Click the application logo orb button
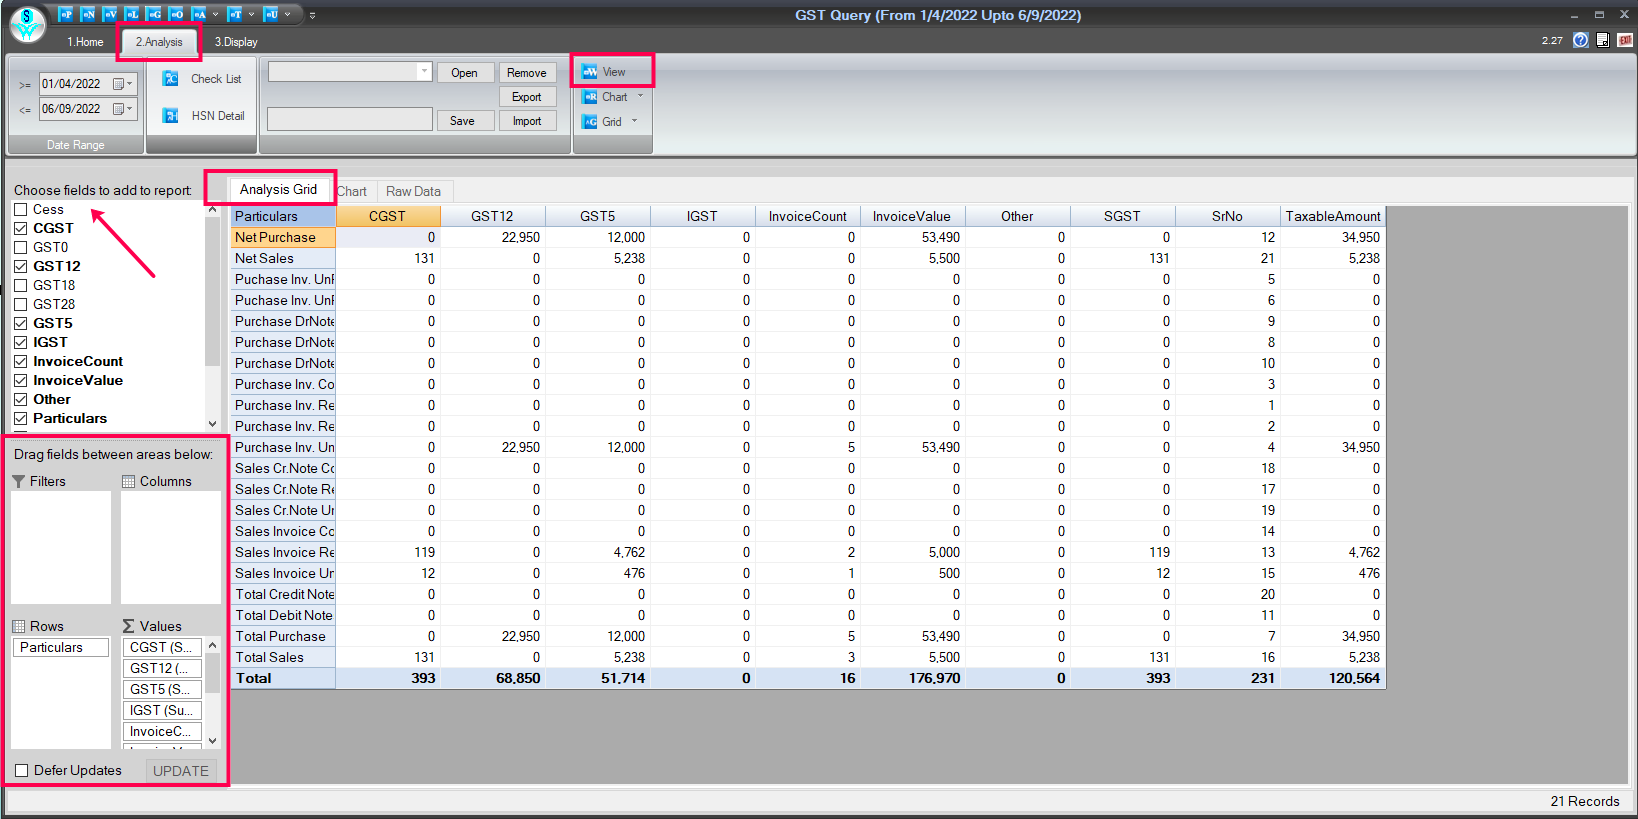The image size is (1638, 819). point(27,25)
